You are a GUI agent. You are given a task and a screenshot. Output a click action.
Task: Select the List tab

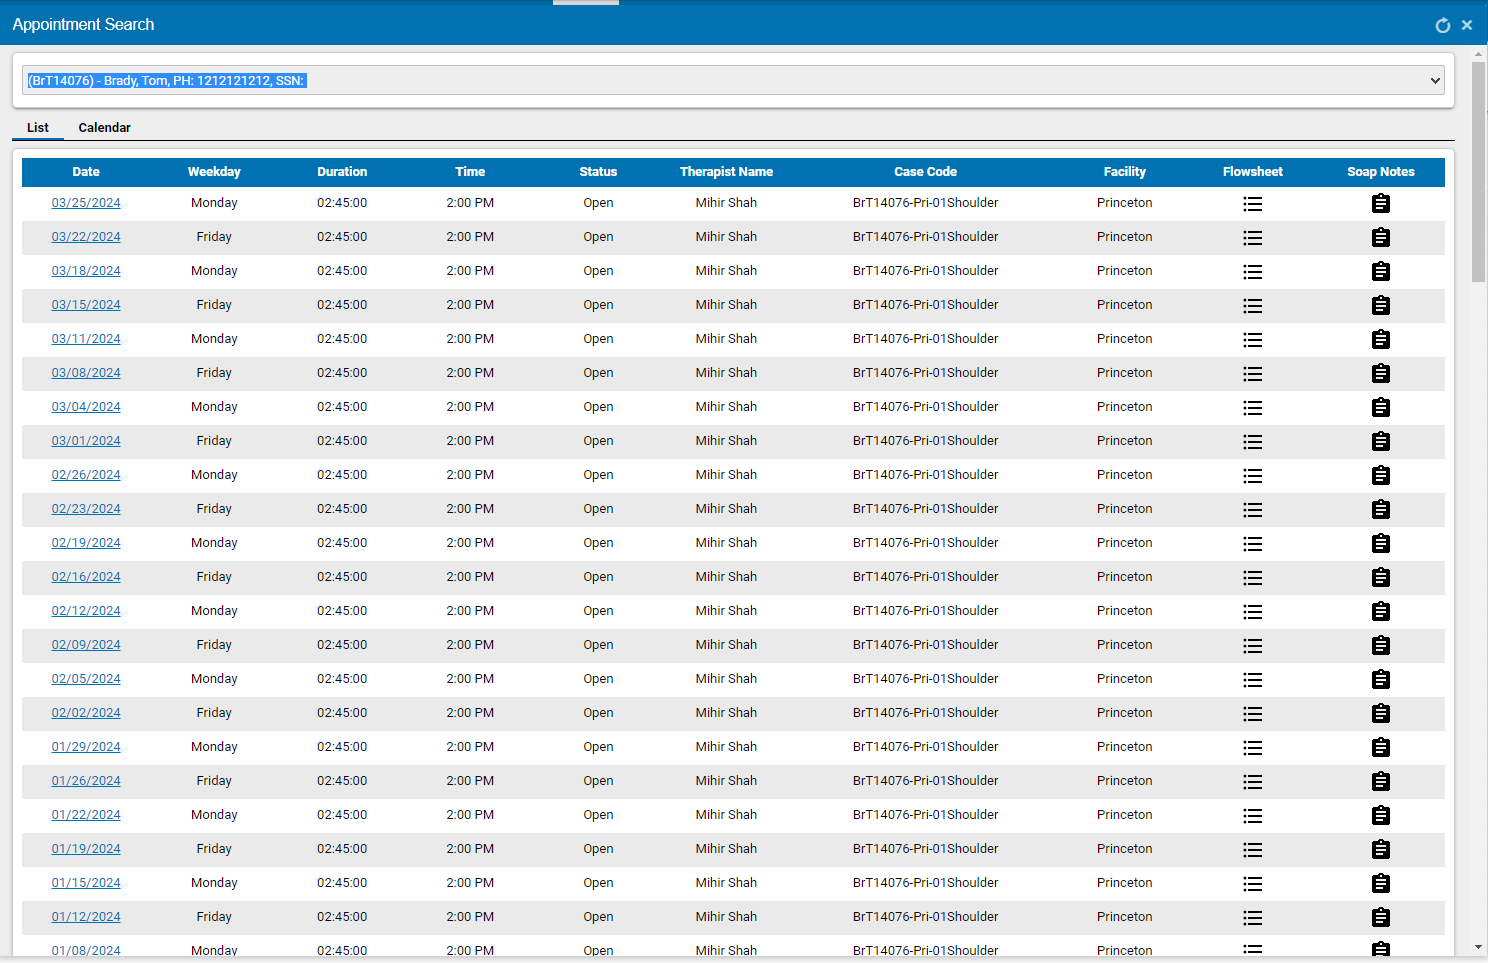pyautogui.click(x=37, y=127)
